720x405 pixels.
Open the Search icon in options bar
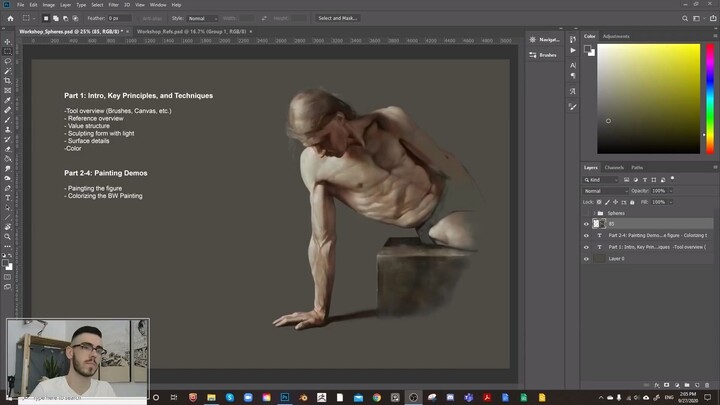click(685, 18)
